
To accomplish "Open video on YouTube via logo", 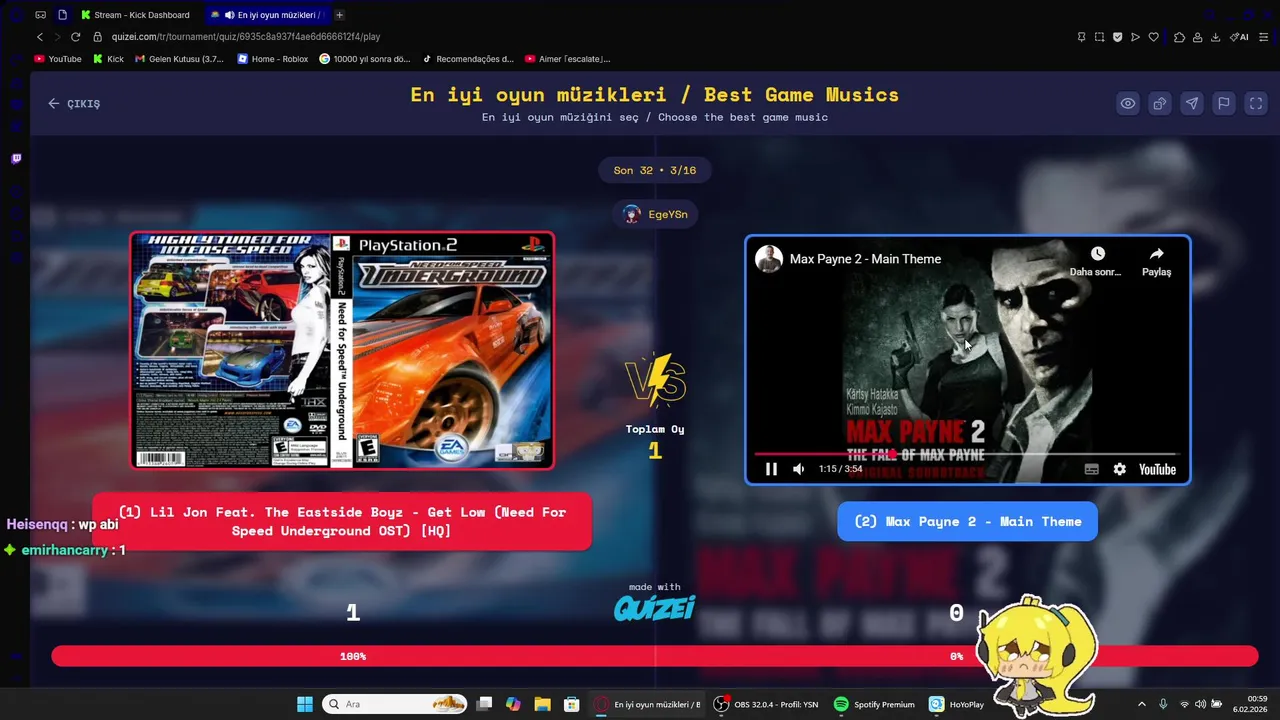I will (x=1157, y=469).
